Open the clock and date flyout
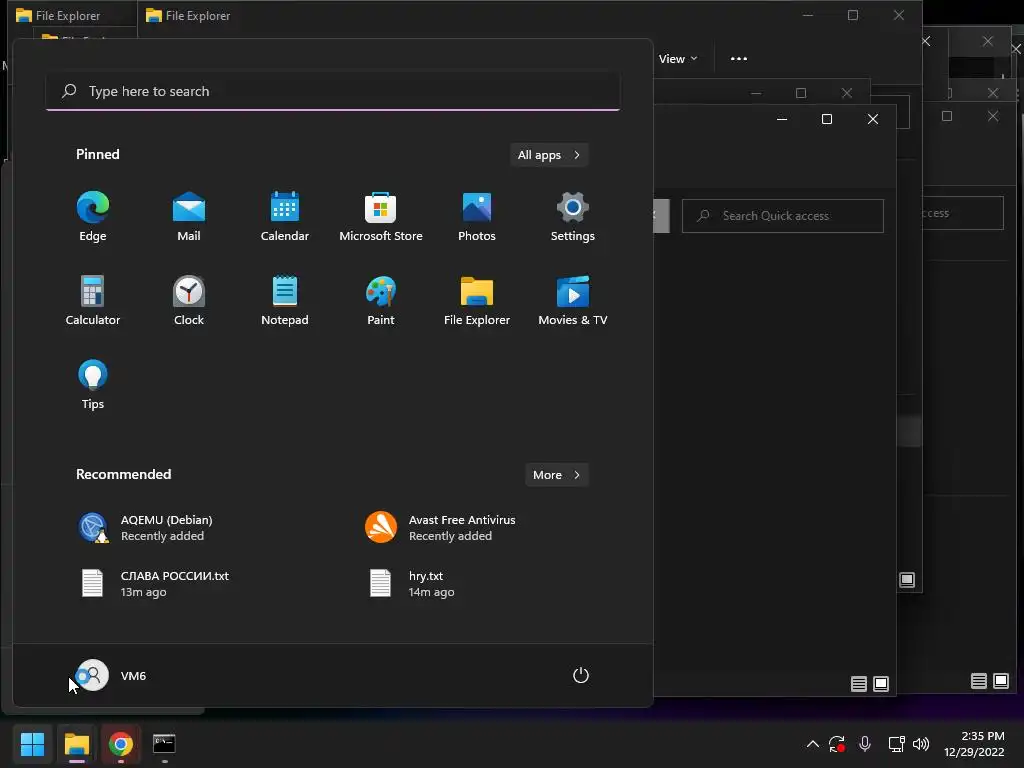The height and width of the screenshot is (768, 1024). pyautogui.click(x=974, y=744)
